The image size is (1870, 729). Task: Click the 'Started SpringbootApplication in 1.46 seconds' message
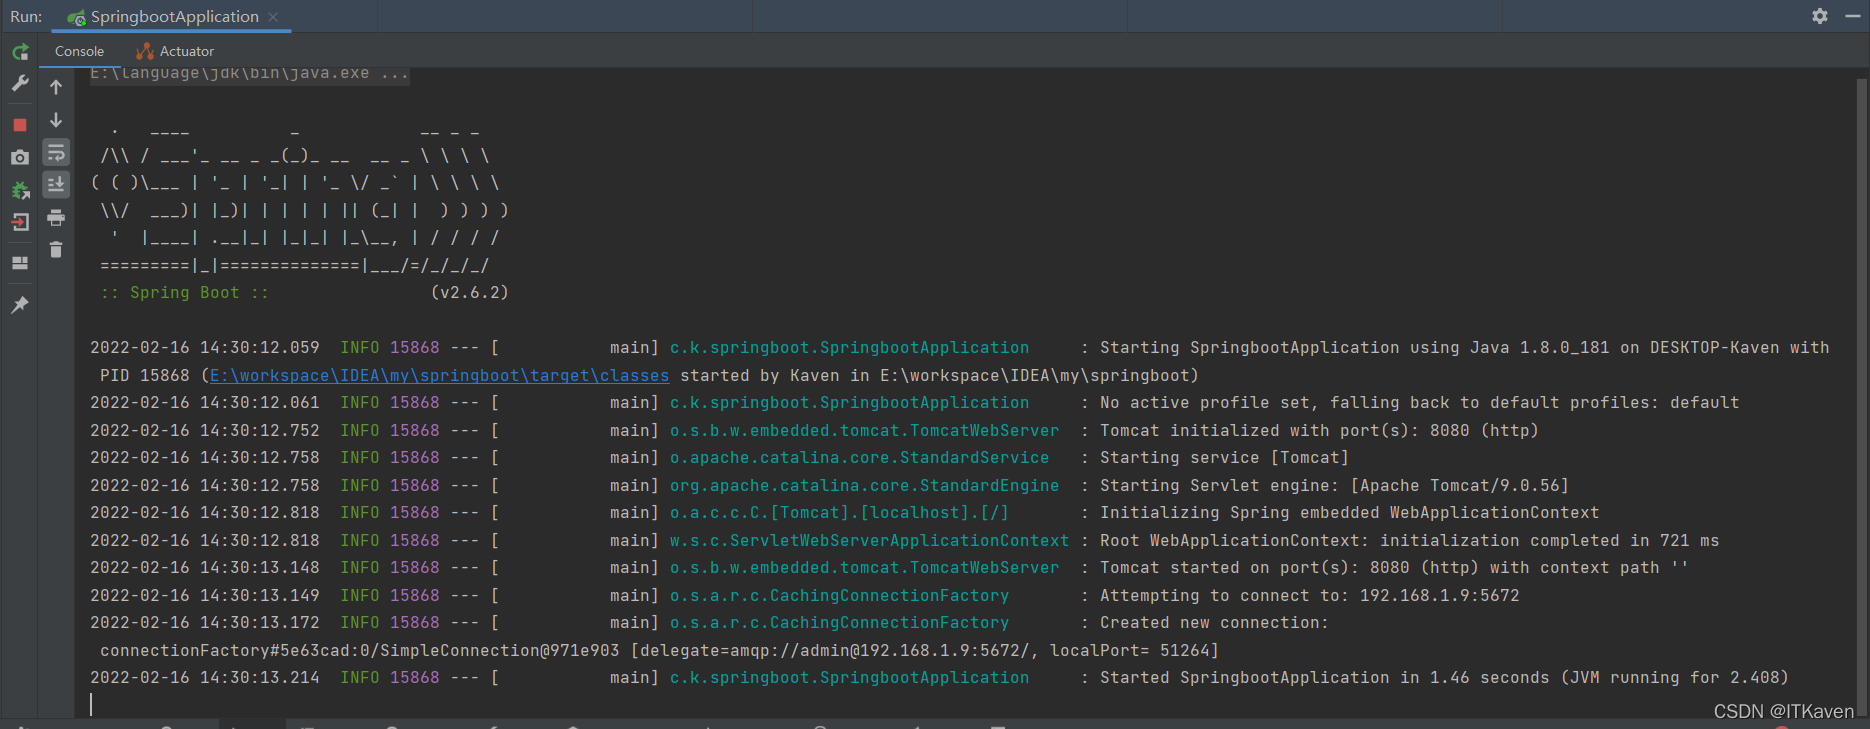[1444, 678]
